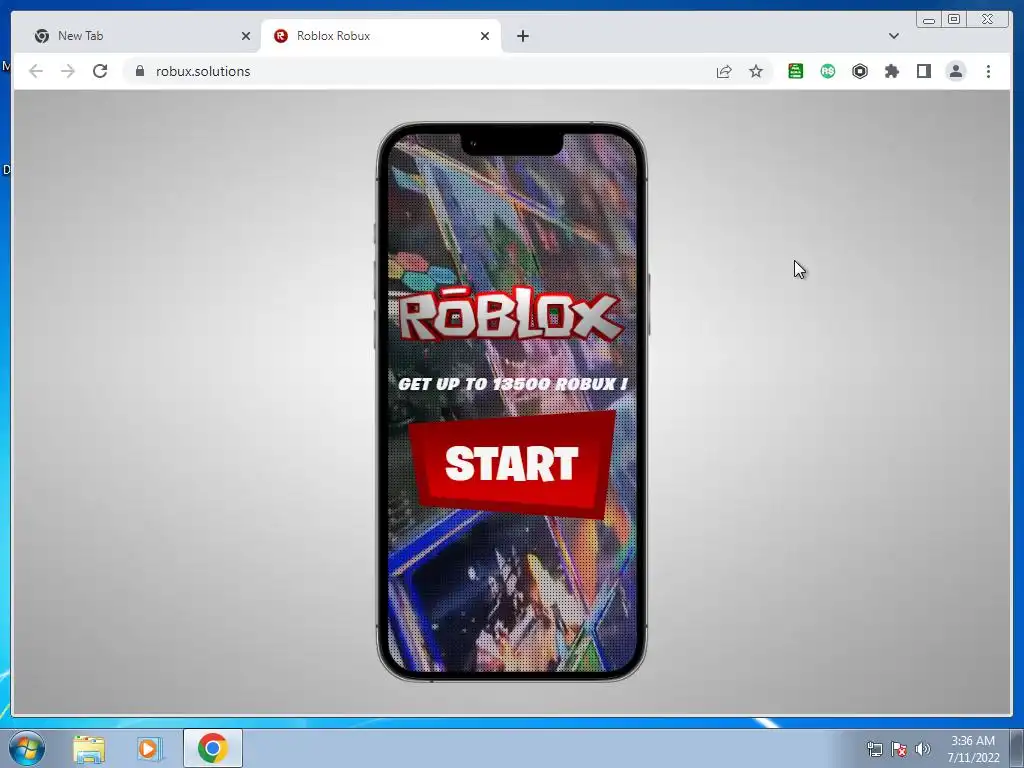Open the R$ robux extension

[827, 71]
